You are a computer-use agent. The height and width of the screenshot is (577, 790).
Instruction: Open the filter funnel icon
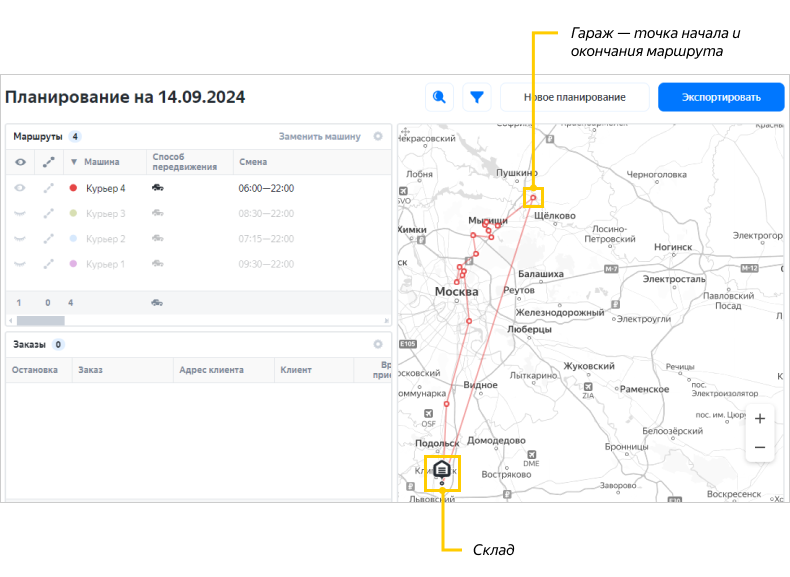tap(477, 97)
